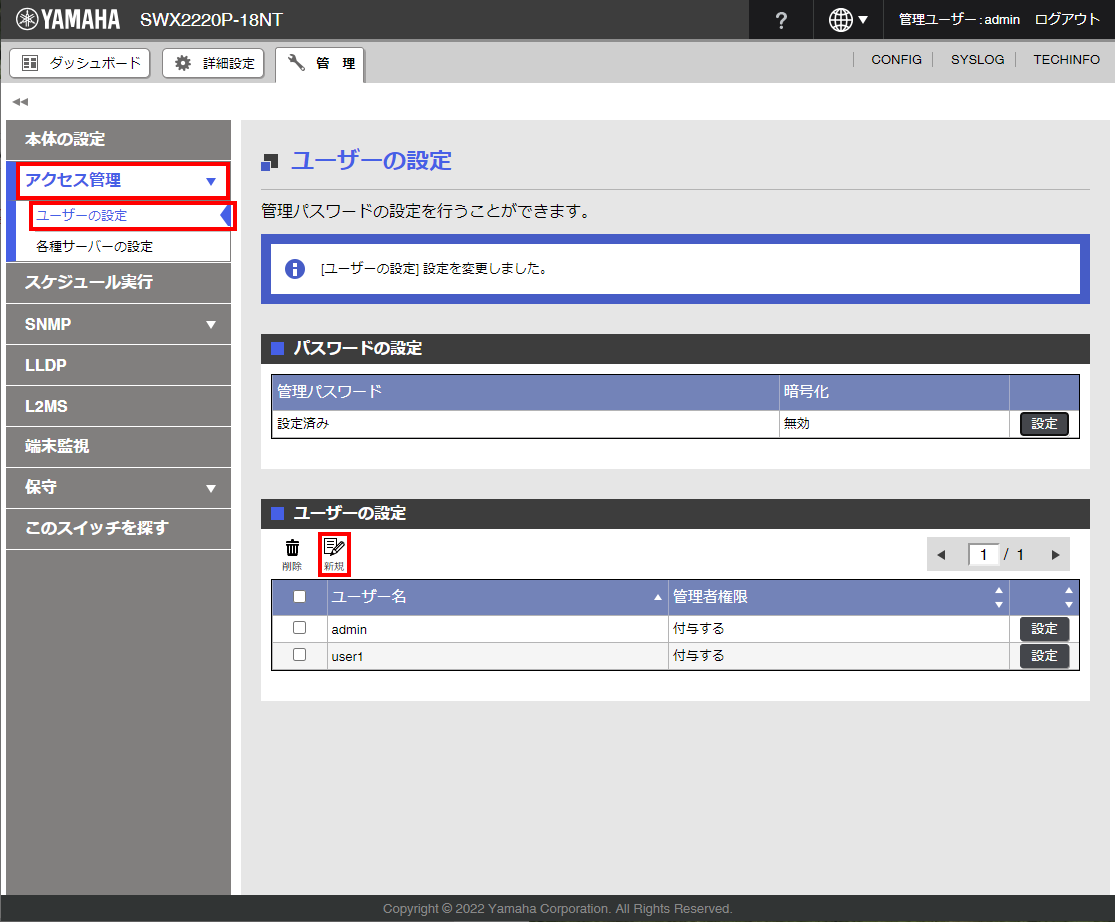Click the ログアウト link
The image size is (1115, 922).
1067,20
